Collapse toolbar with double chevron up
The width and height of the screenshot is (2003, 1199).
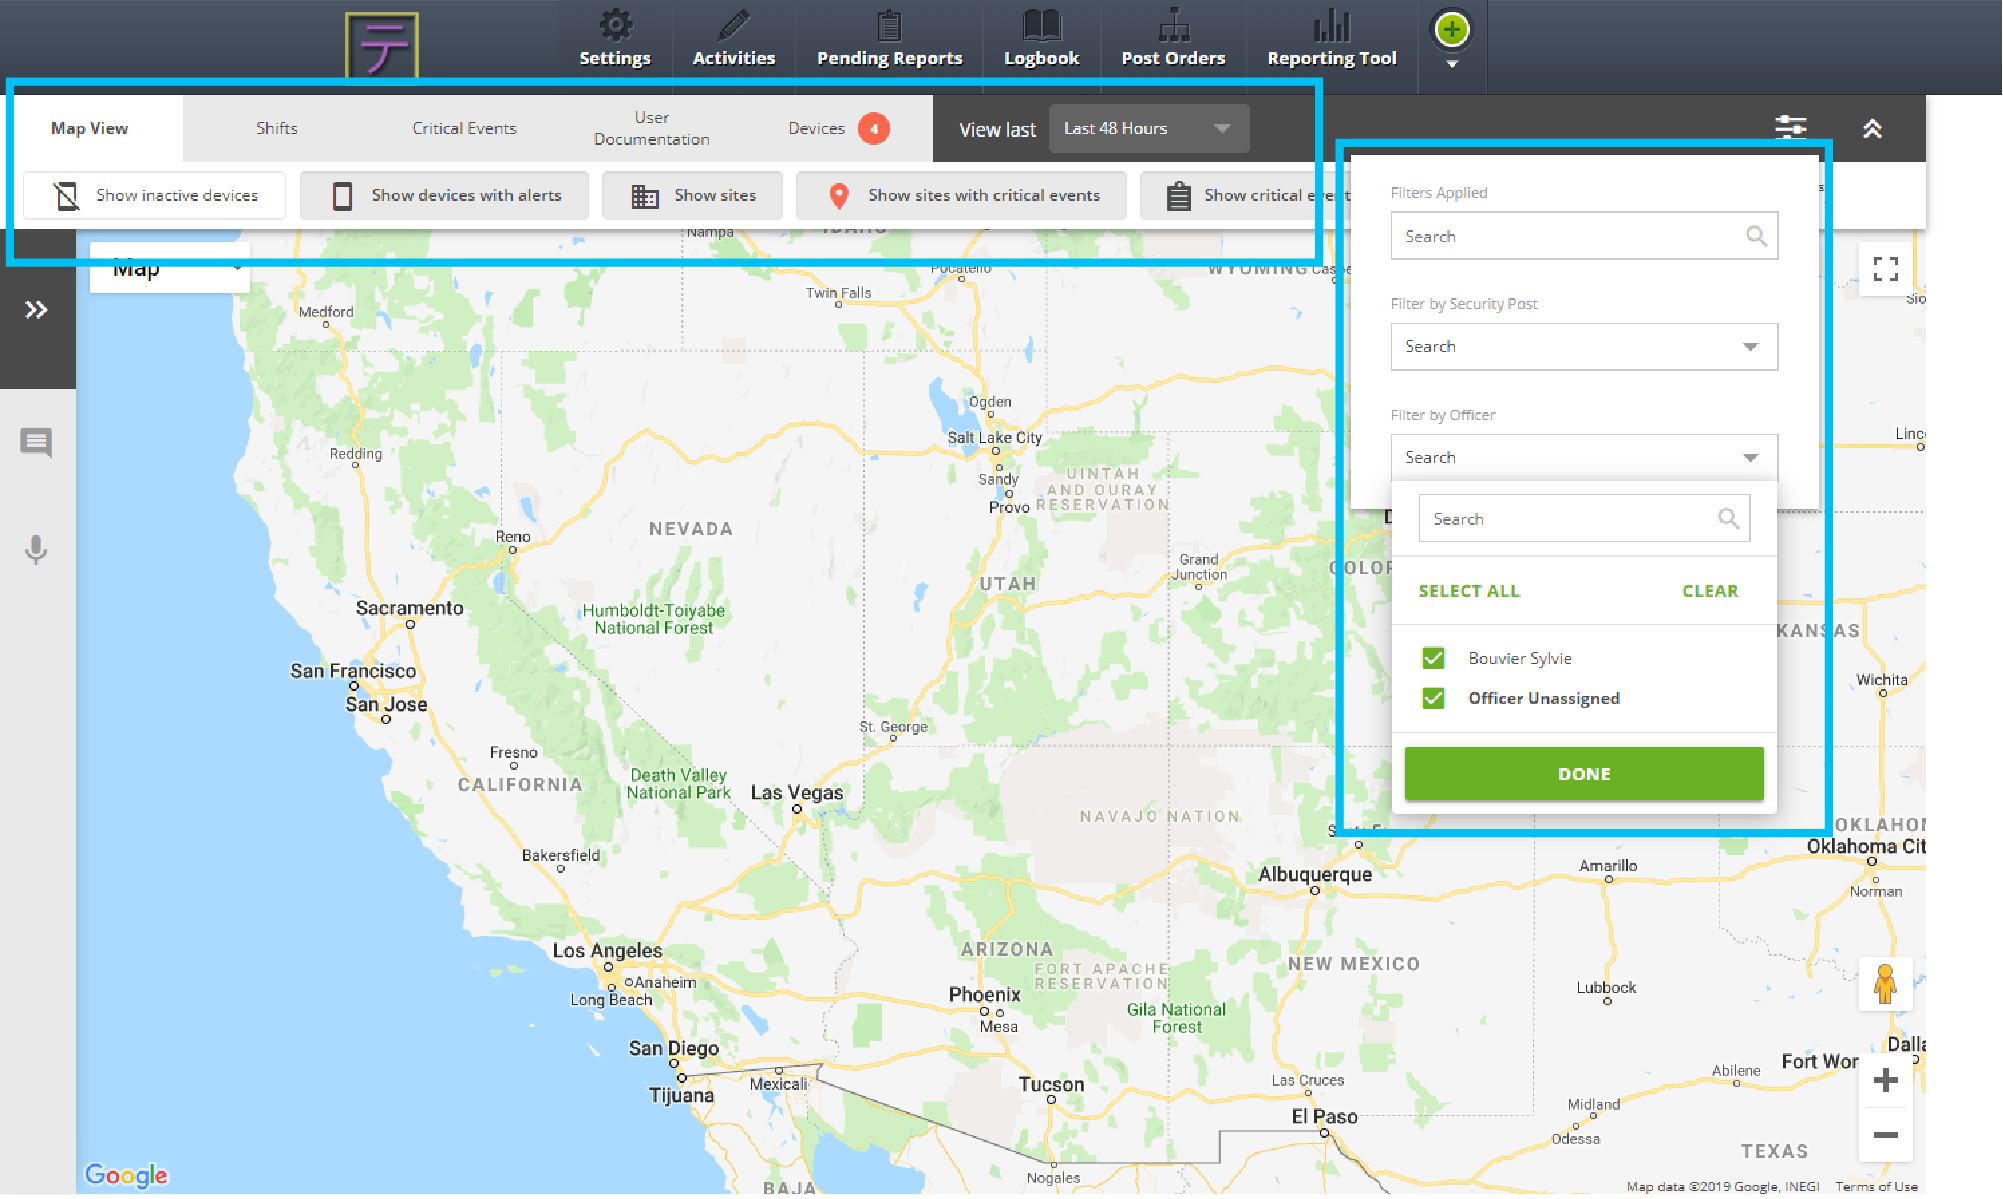point(1872,128)
